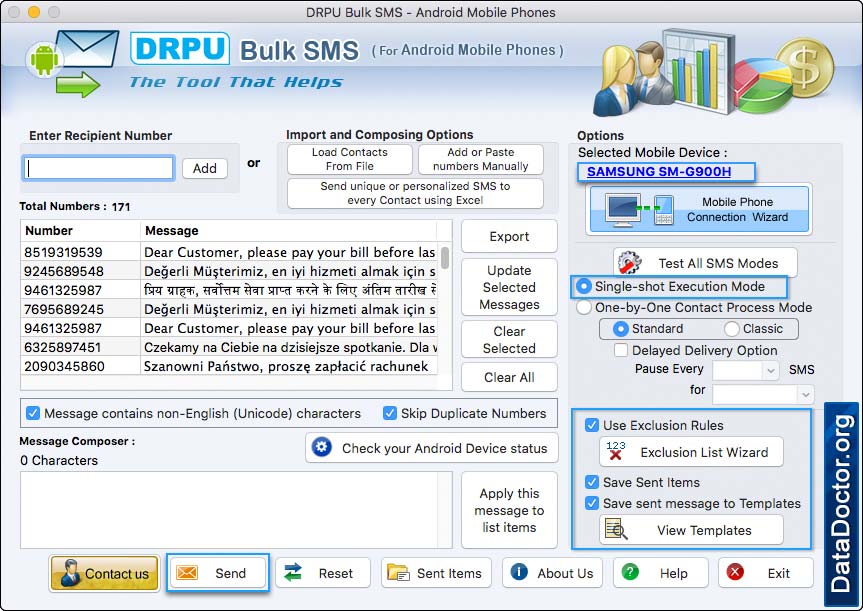Click the Hindi message in the 9461325987 row
The image size is (863, 611).
[x=290, y=290]
